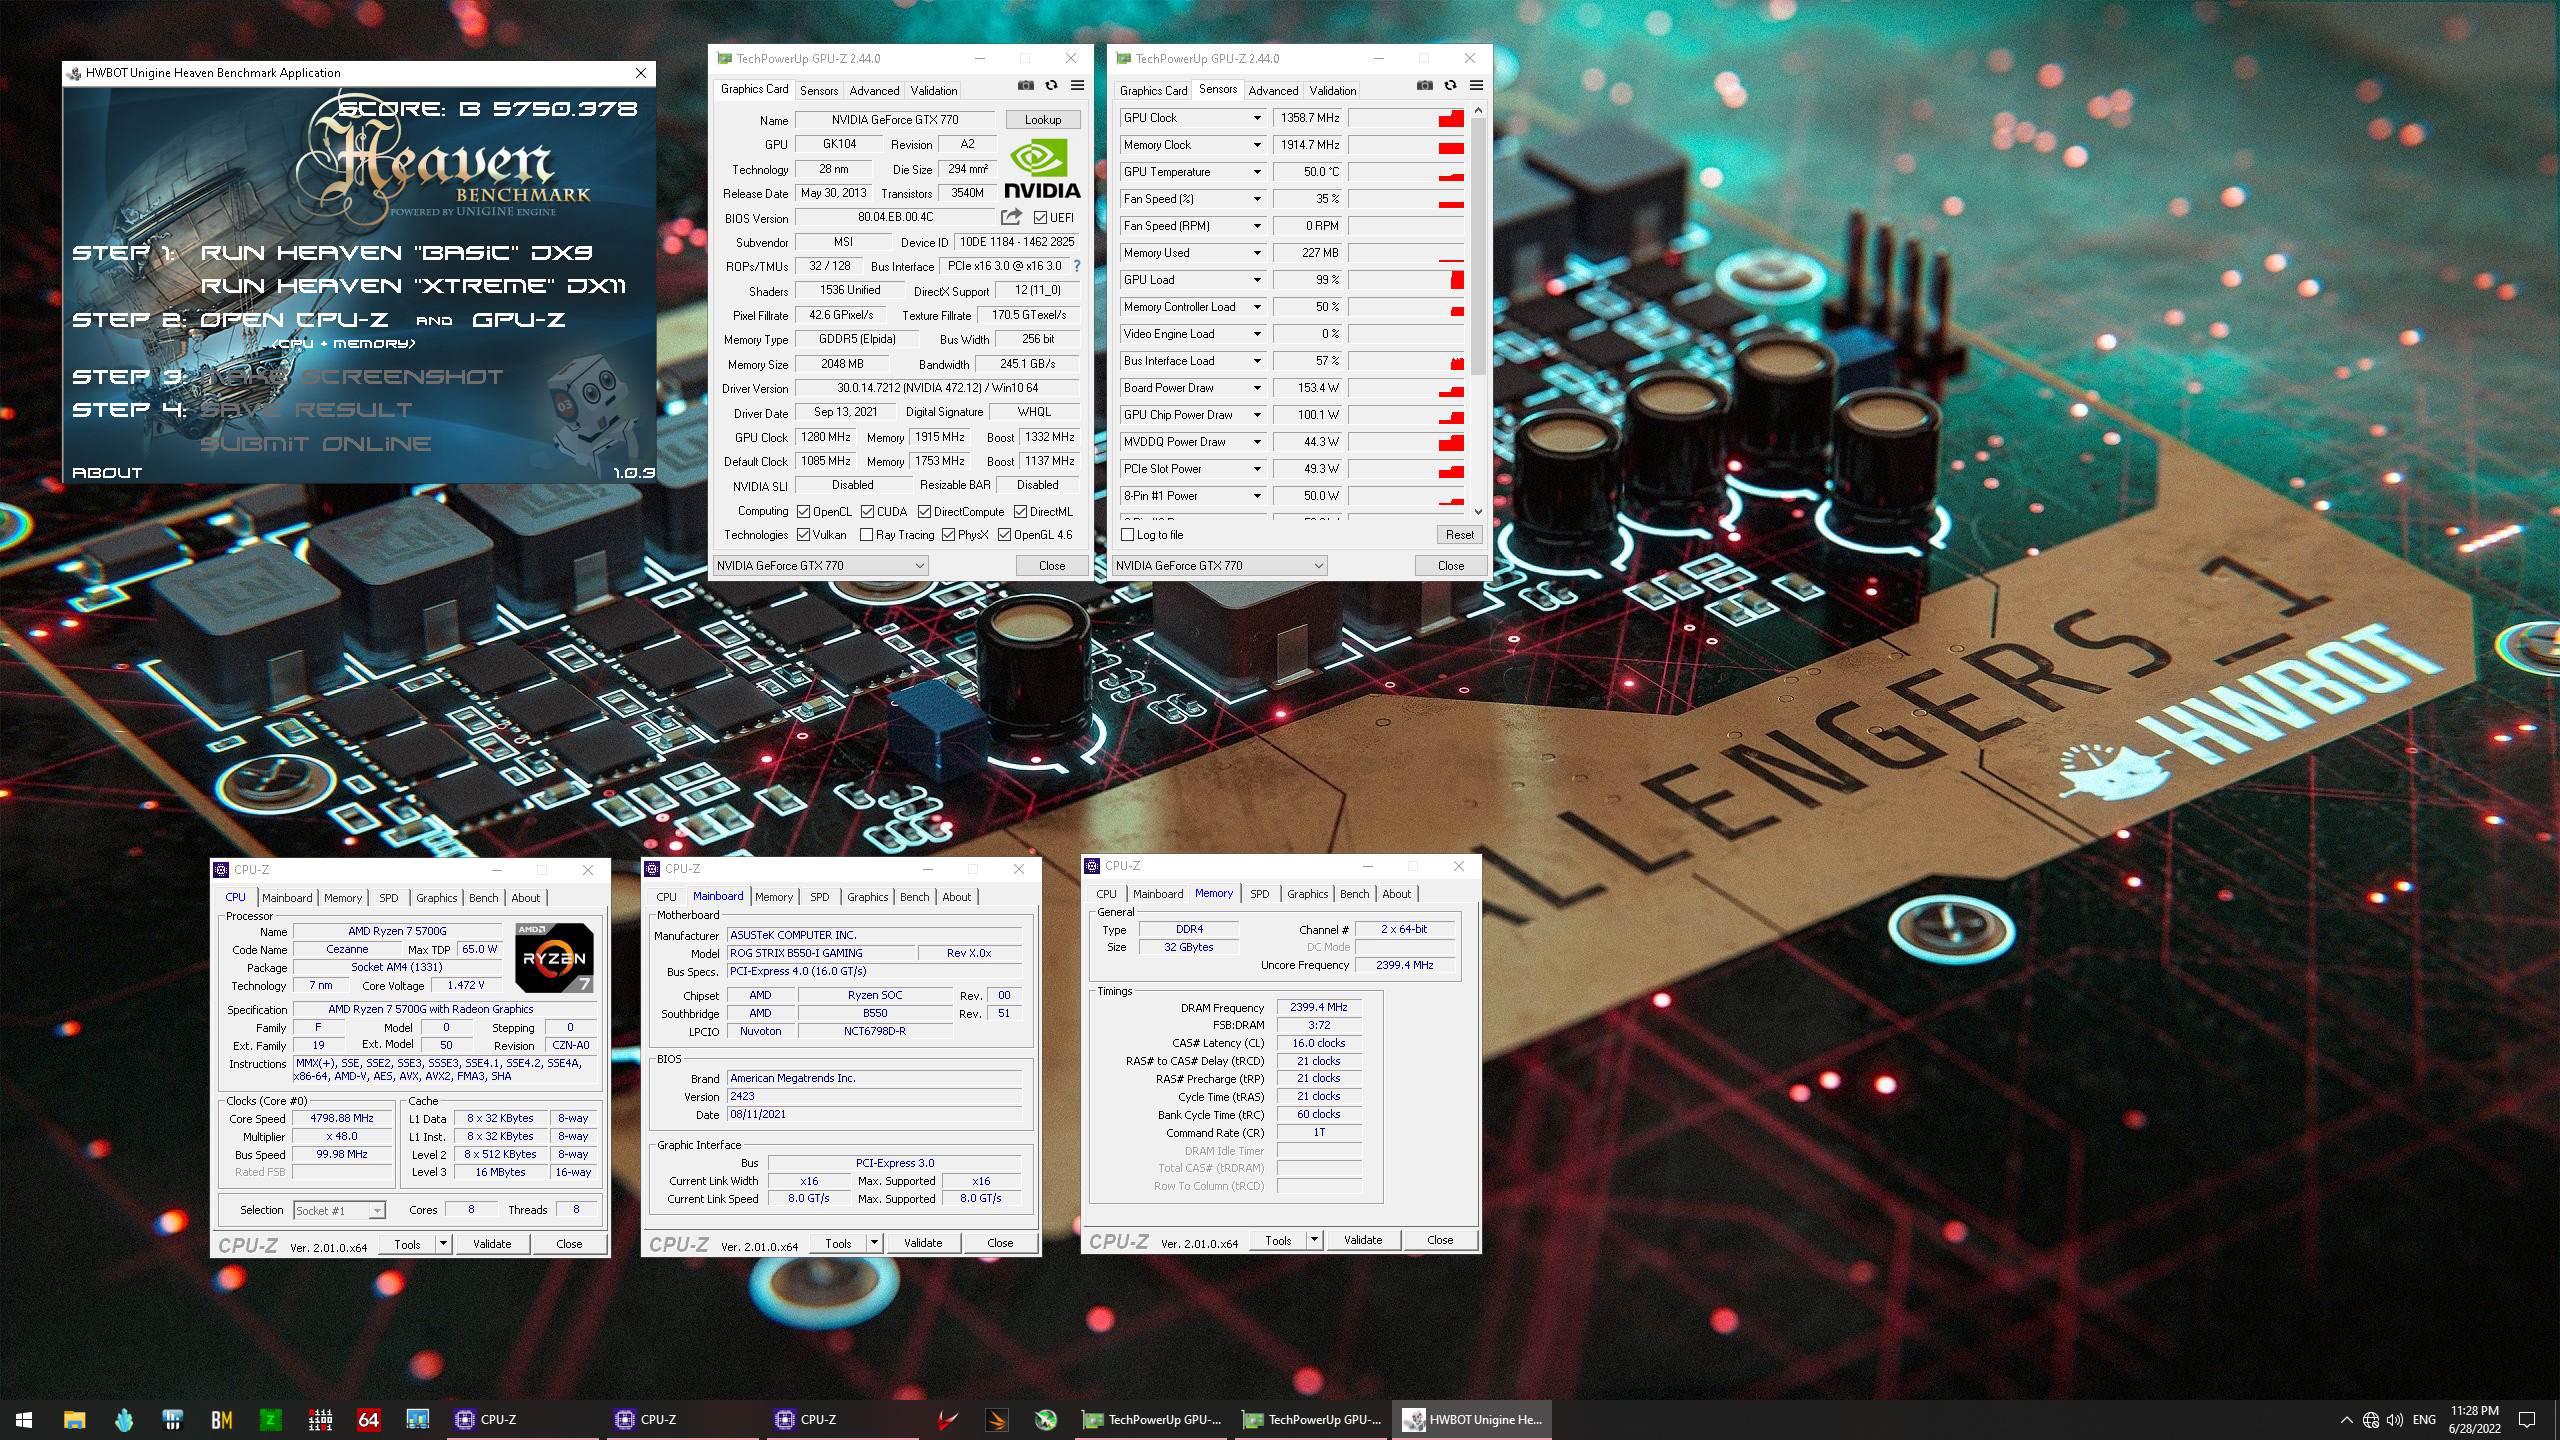Click the Lookup button in GPU-Z
This screenshot has height=1440, width=2560.
click(x=1043, y=120)
